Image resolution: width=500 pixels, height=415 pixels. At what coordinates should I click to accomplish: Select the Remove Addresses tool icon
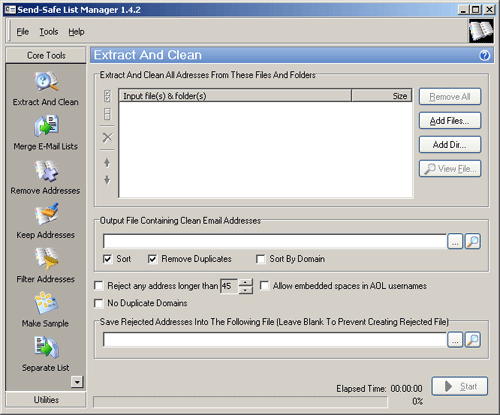point(46,171)
